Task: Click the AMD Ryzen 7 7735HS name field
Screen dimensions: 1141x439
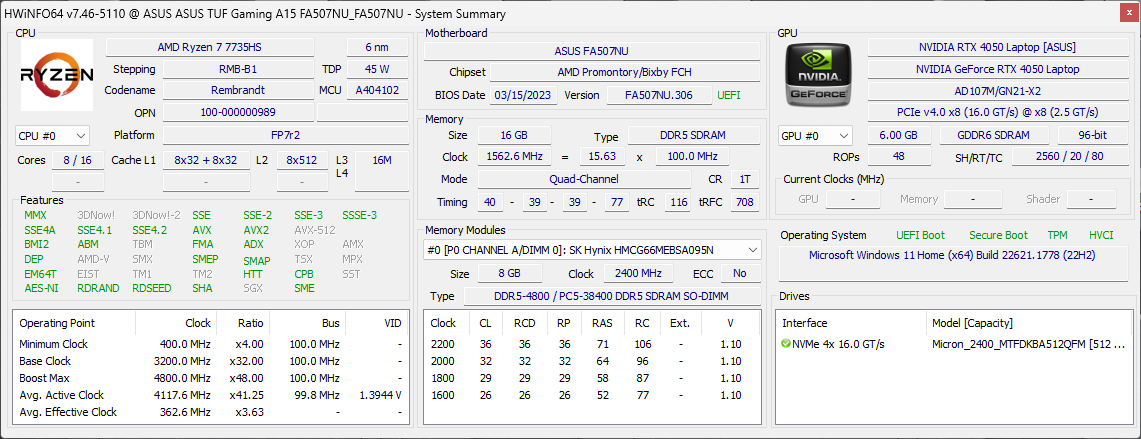Action: click(x=210, y=47)
